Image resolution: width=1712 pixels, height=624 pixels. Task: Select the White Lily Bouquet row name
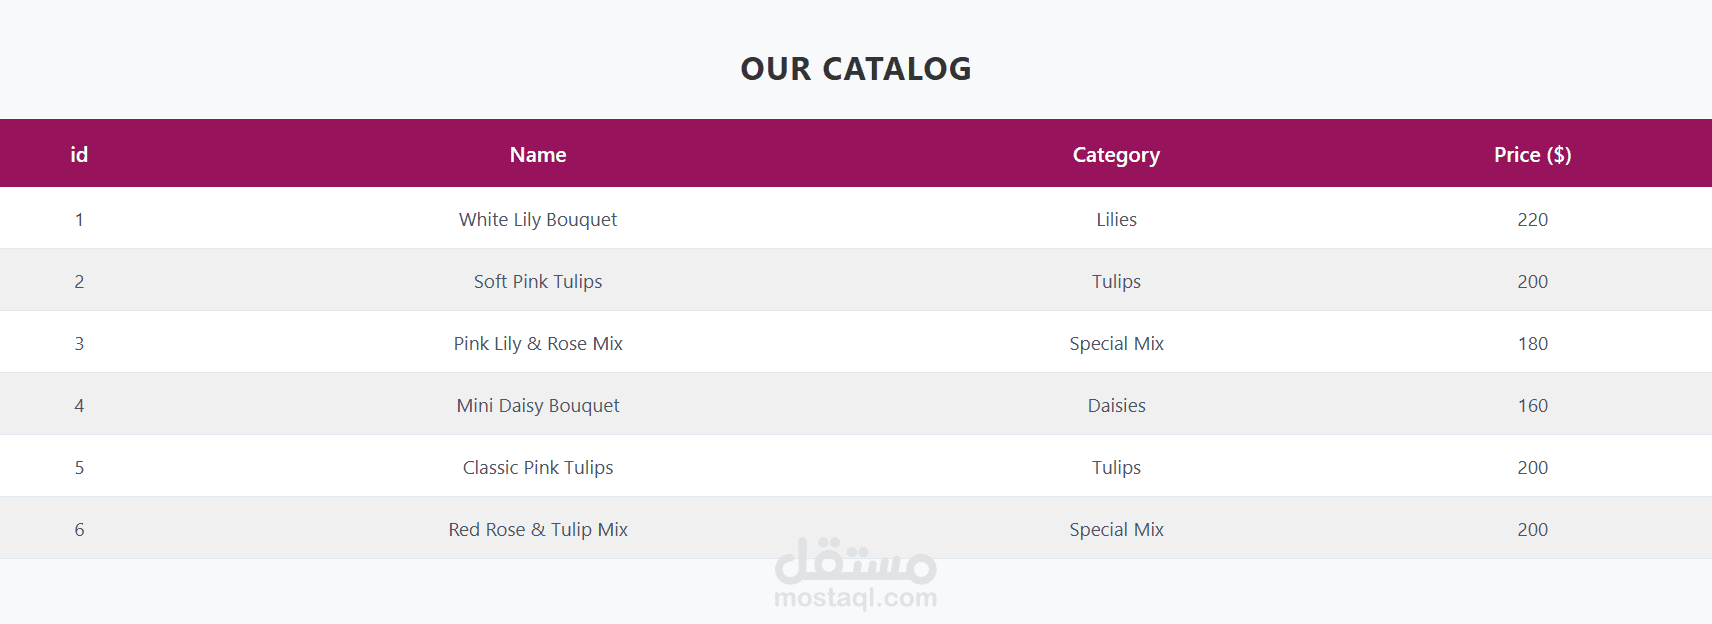[x=538, y=219]
